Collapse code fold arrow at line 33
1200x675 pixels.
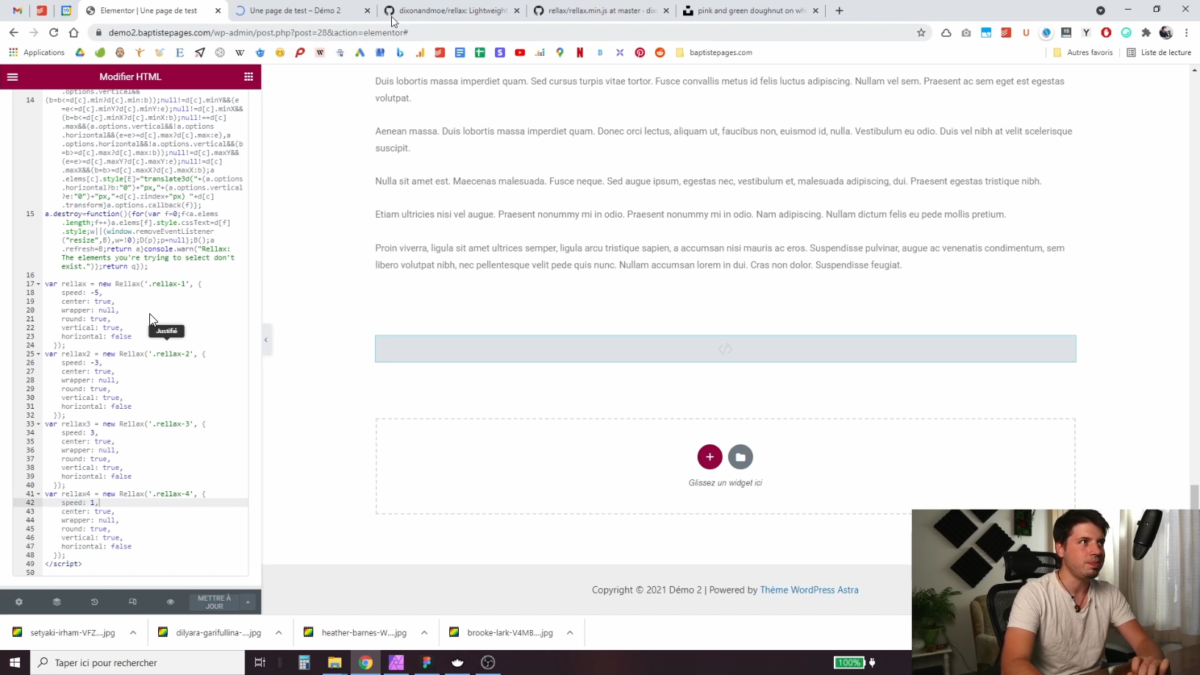coord(39,424)
